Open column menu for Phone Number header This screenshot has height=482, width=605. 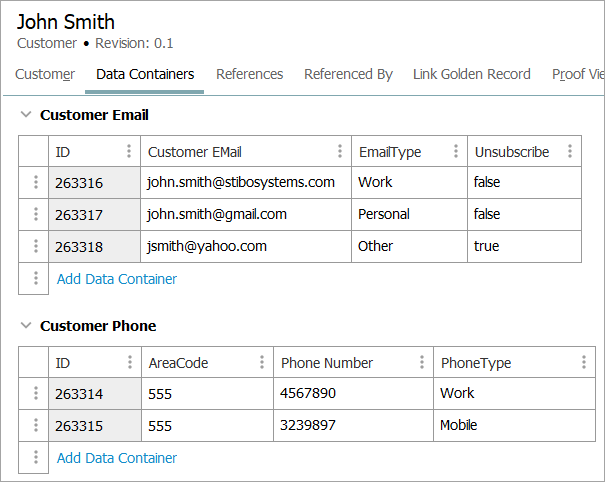point(422,363)
